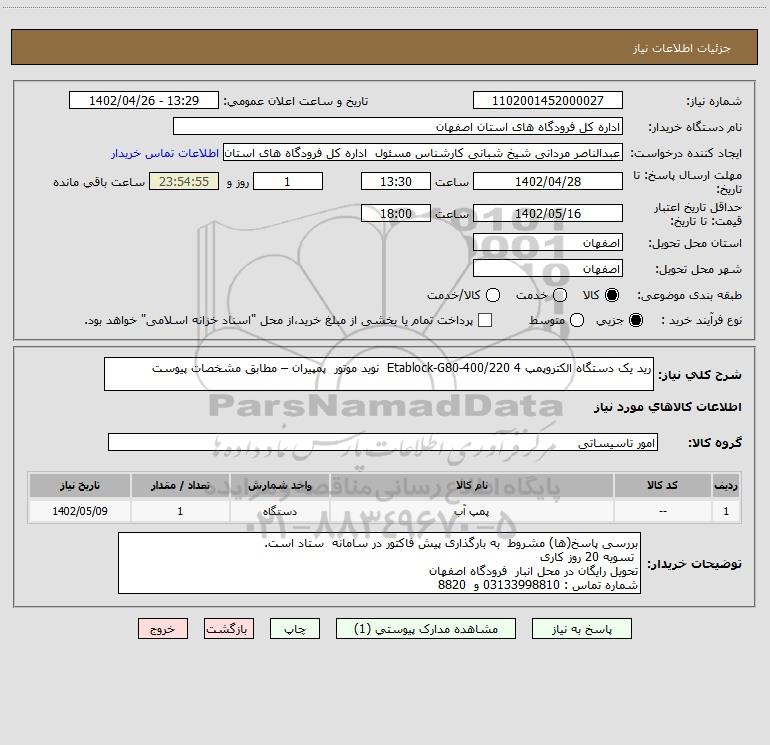
Task: Click the اطلاعات کالاهای مورد نیاز heading
Action: pos(668,407)
